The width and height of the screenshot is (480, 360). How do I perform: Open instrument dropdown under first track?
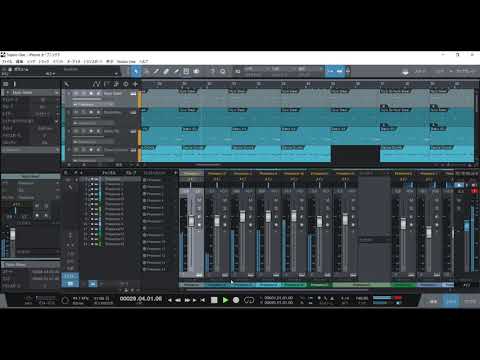pyautogui.click(x=93, y=104)
